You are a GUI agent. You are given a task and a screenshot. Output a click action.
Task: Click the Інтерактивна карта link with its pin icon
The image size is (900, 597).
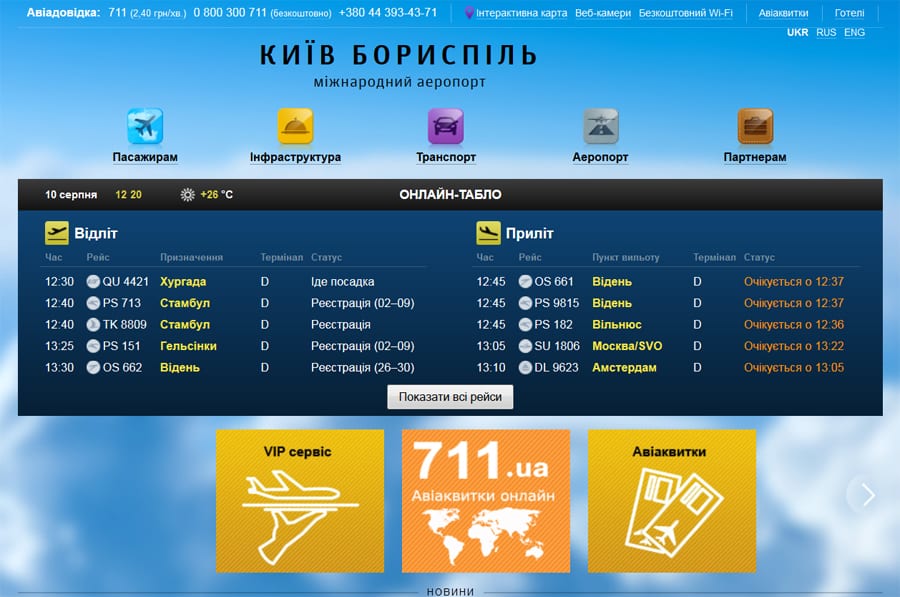[x=516, y=13]
